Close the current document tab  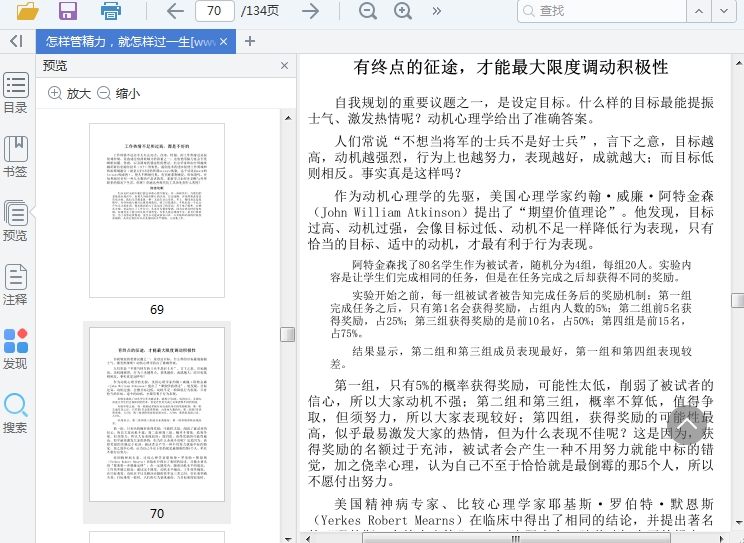pyautogui.click(x=224, y=42)
